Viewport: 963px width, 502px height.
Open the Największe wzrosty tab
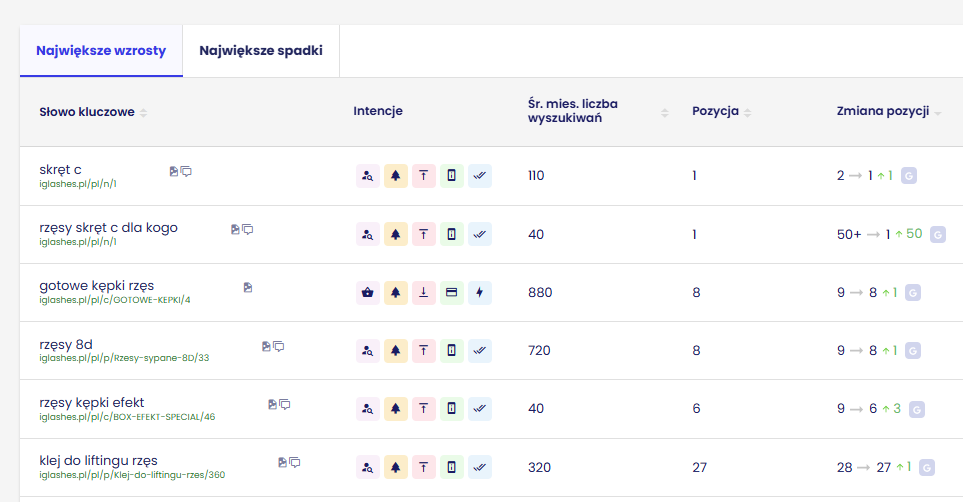[101, 50]
